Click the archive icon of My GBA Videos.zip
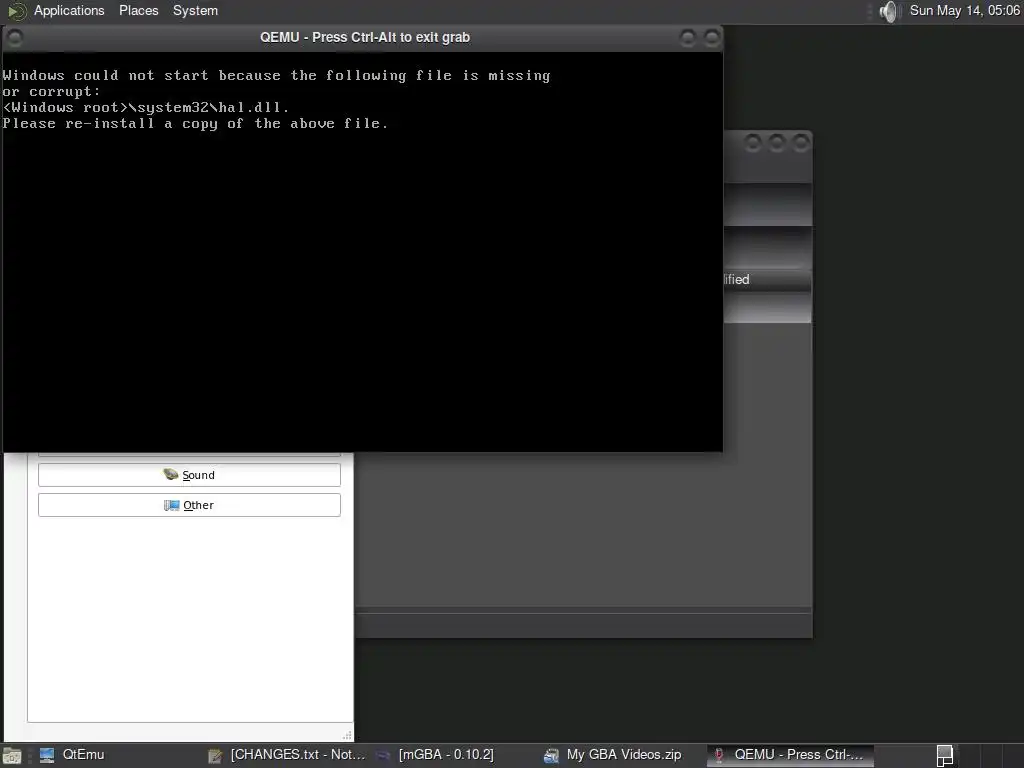 tap(551, 756)
